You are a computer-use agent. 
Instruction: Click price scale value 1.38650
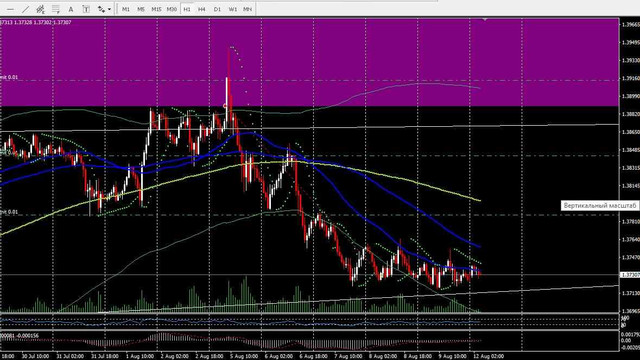point(630,132)
